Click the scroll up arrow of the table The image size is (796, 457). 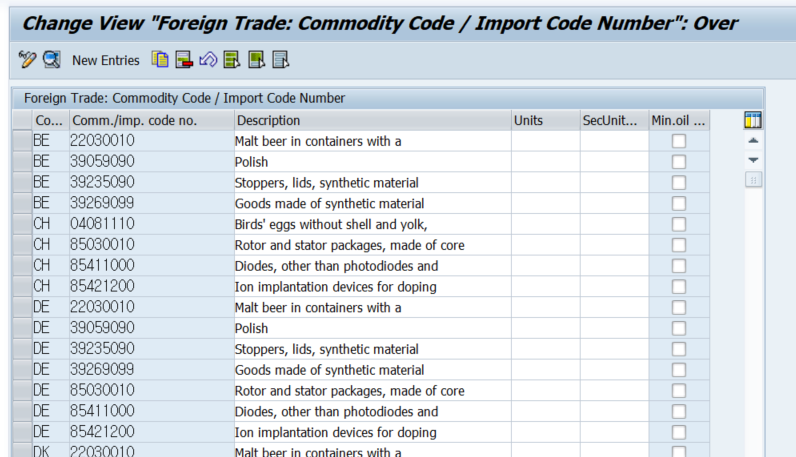(x=753, y=141)
